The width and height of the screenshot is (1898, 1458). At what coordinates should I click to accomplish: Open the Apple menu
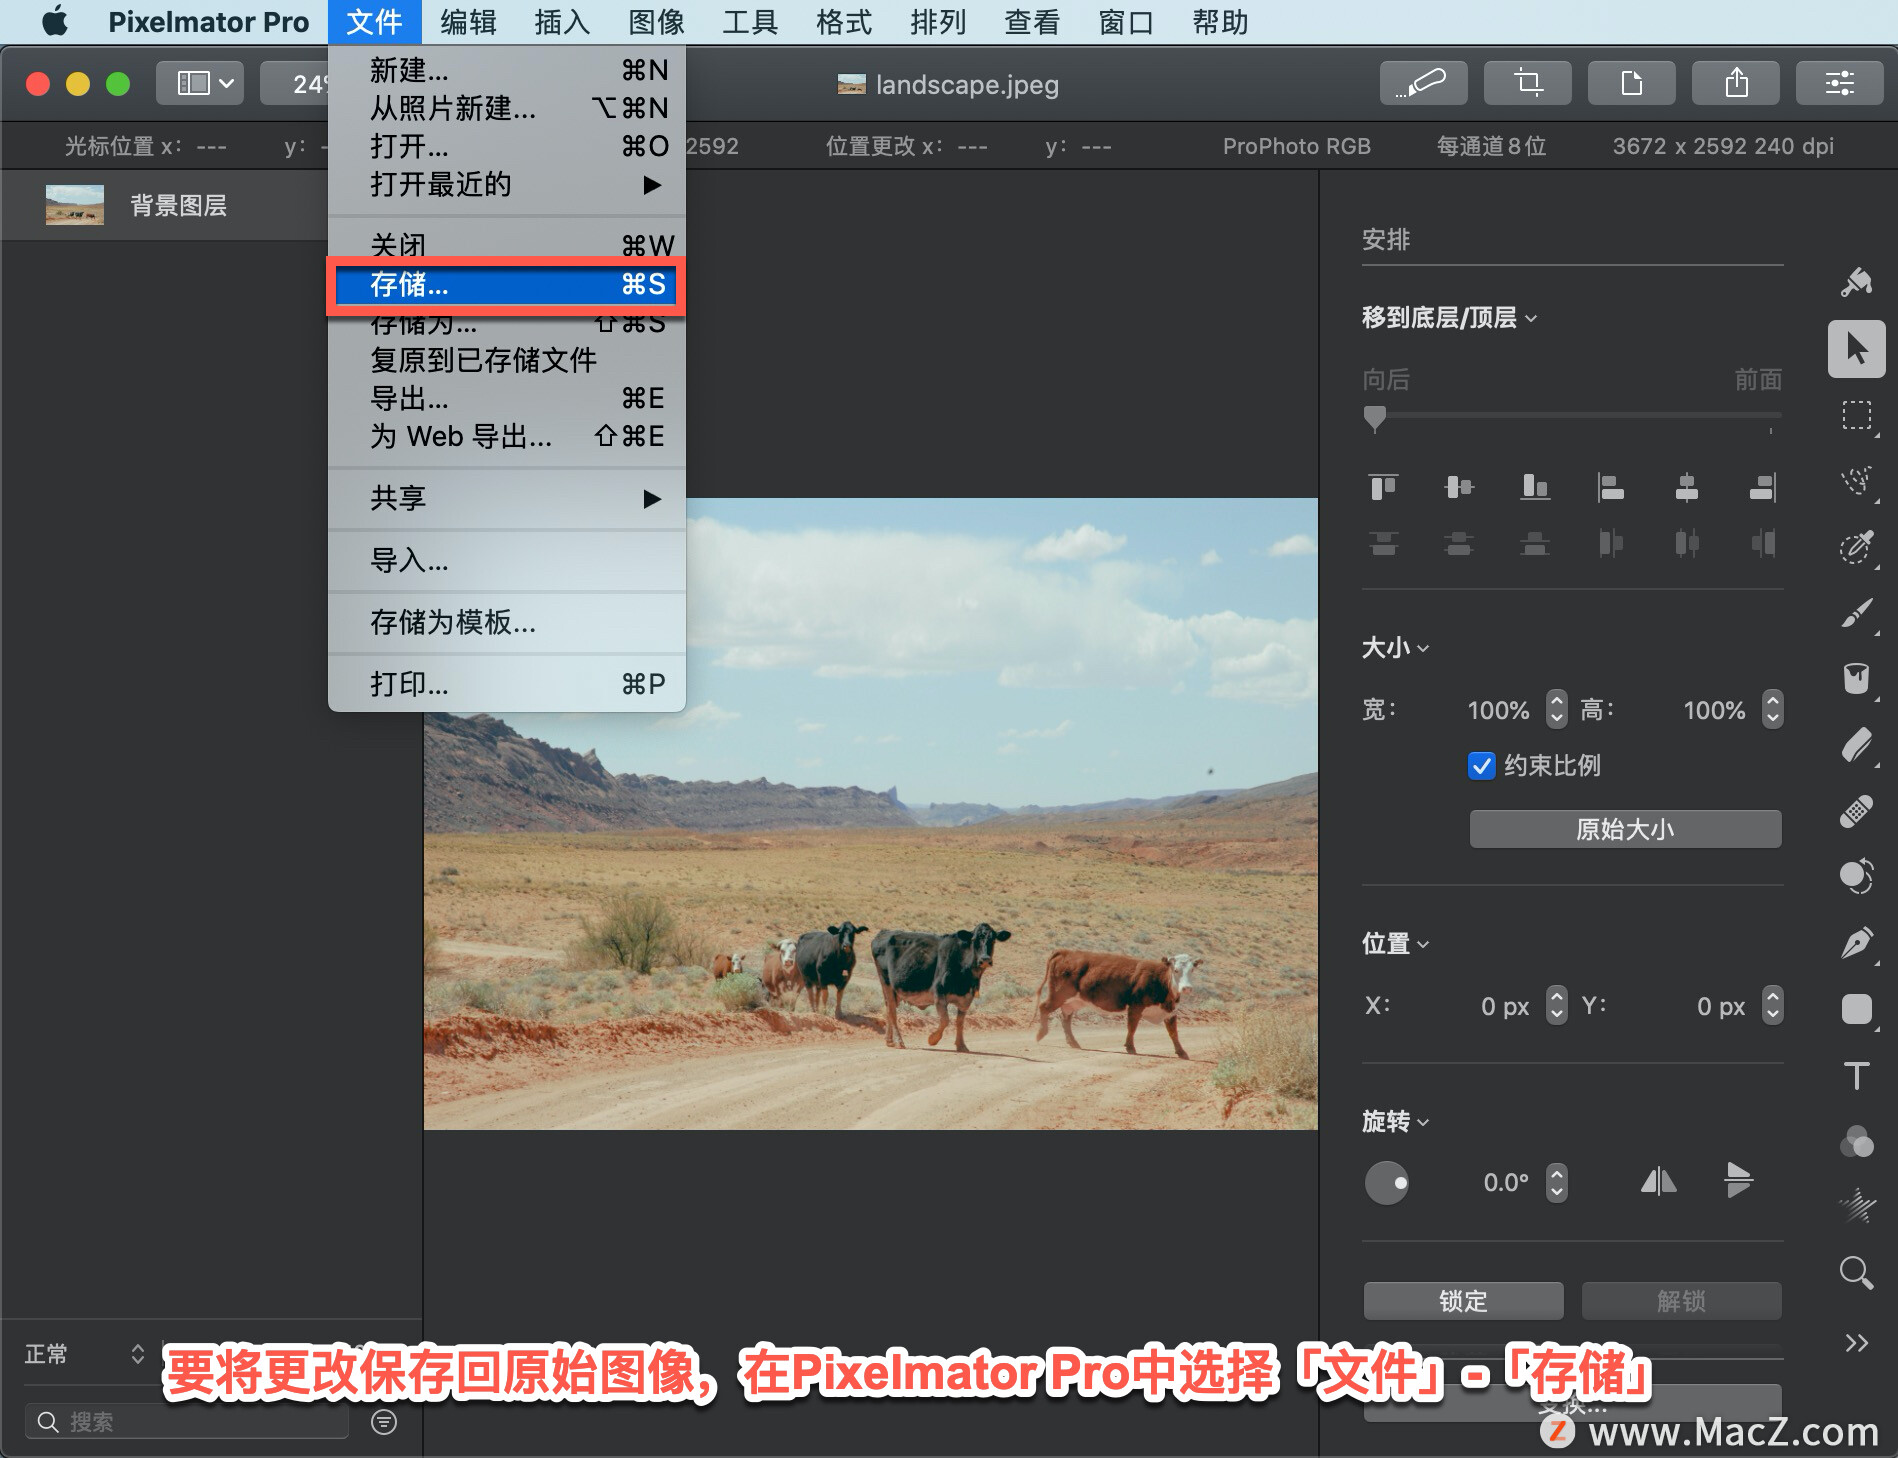click(55, 21)
